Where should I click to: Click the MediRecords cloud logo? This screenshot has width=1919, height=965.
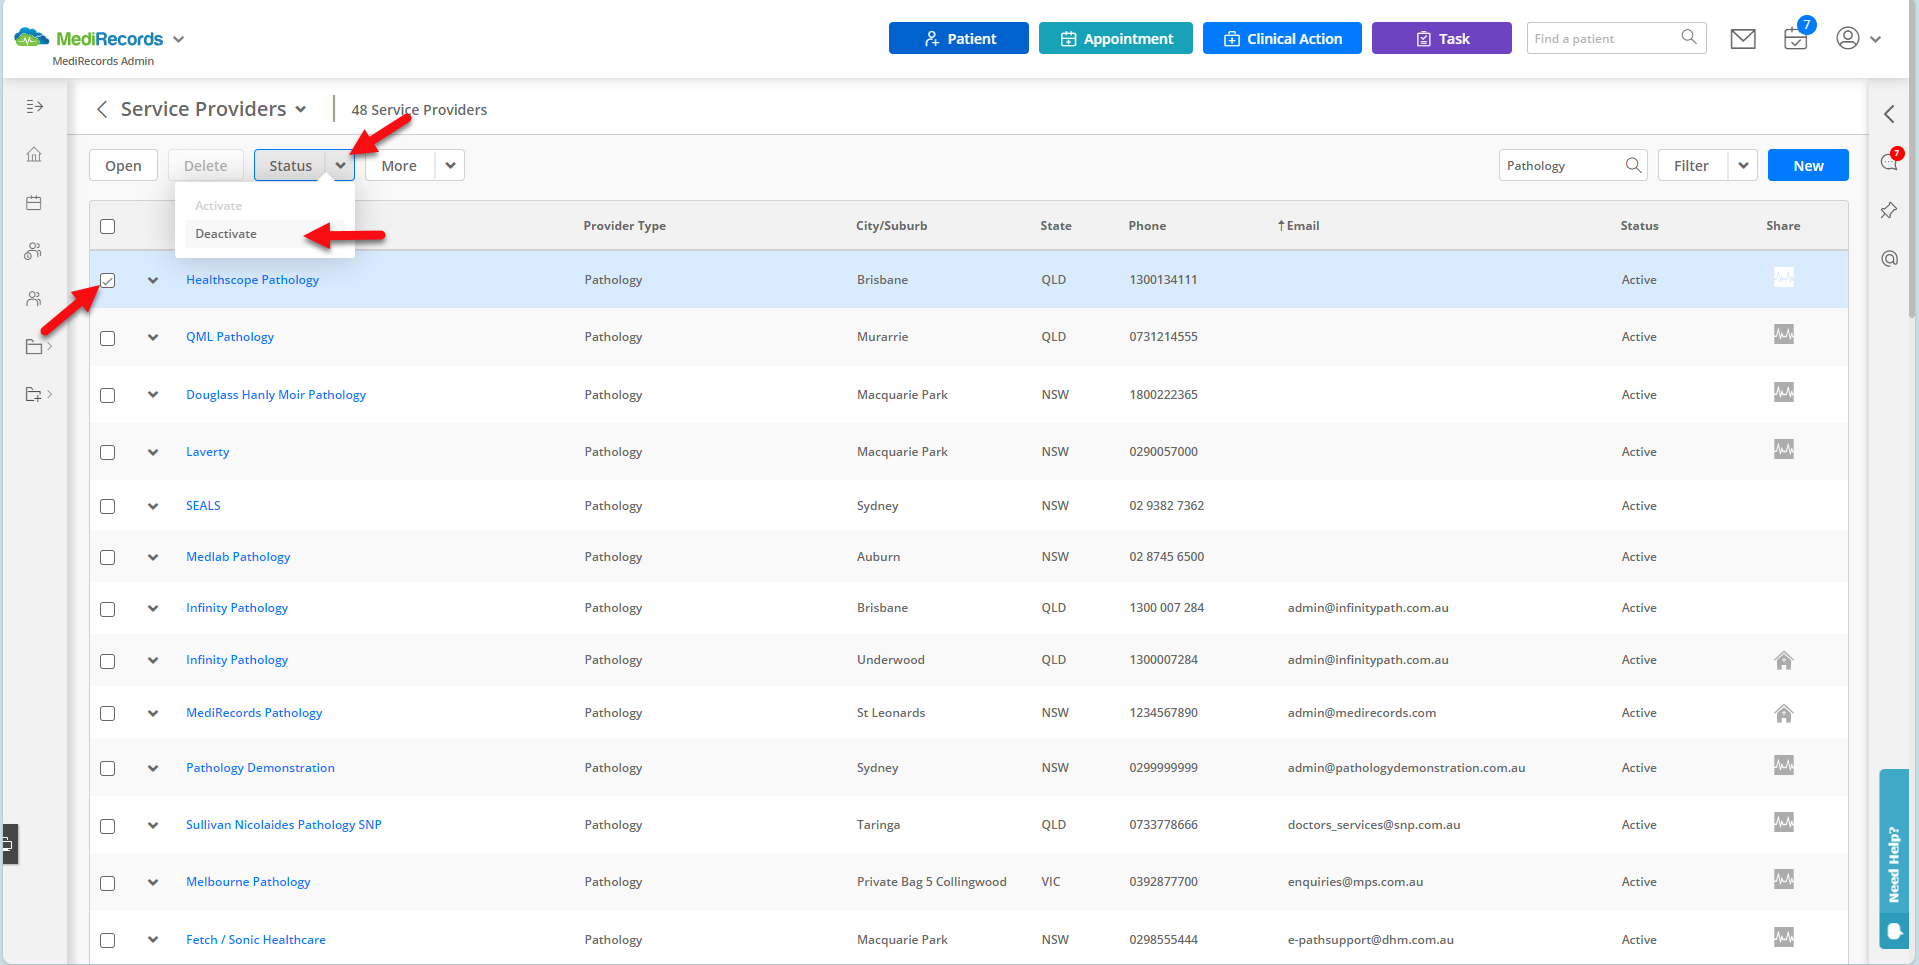click(x=31, y=38)
